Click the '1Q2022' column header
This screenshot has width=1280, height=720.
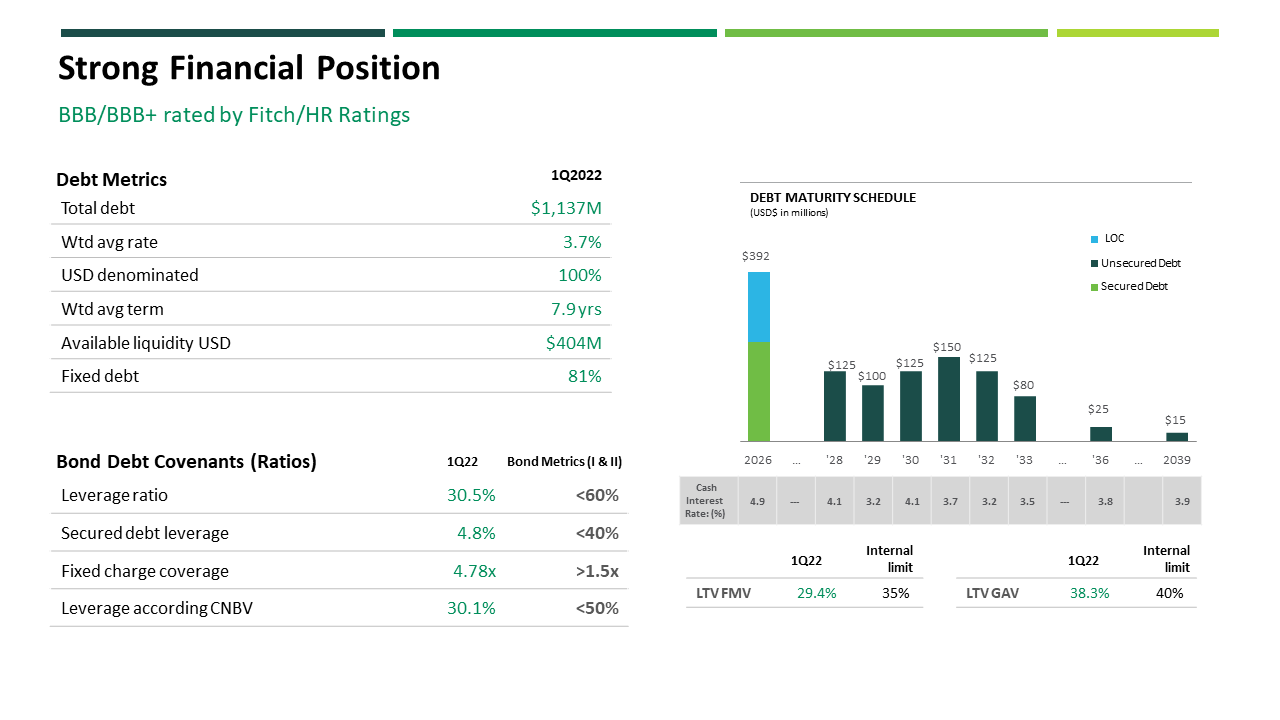576,174
